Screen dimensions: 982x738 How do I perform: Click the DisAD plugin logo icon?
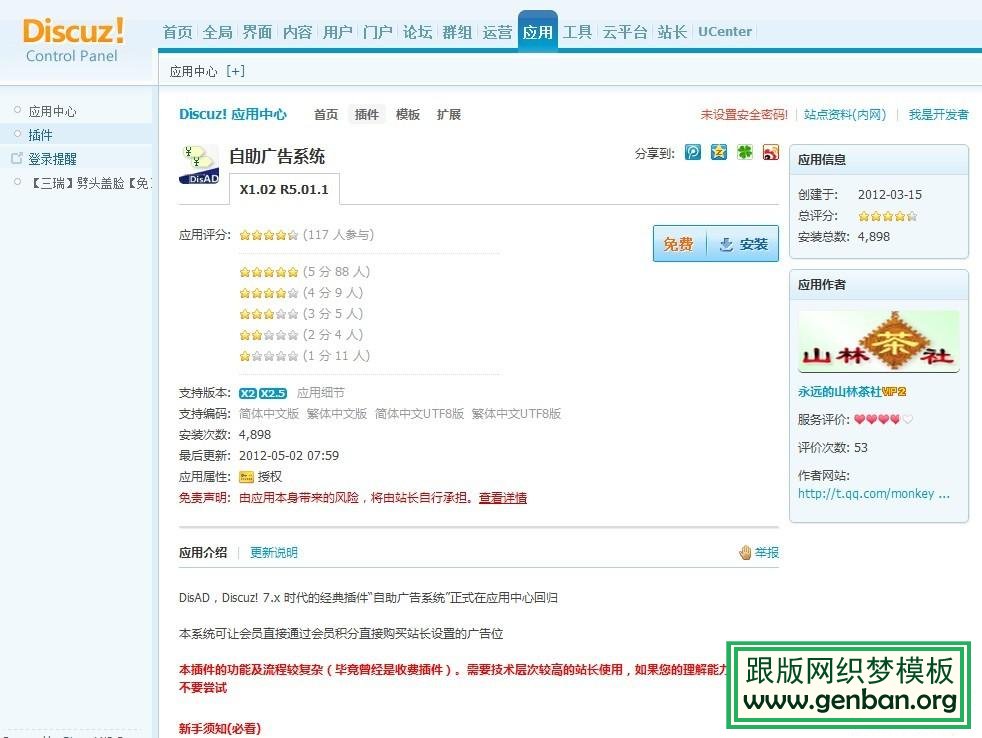[x=198, y=165]
